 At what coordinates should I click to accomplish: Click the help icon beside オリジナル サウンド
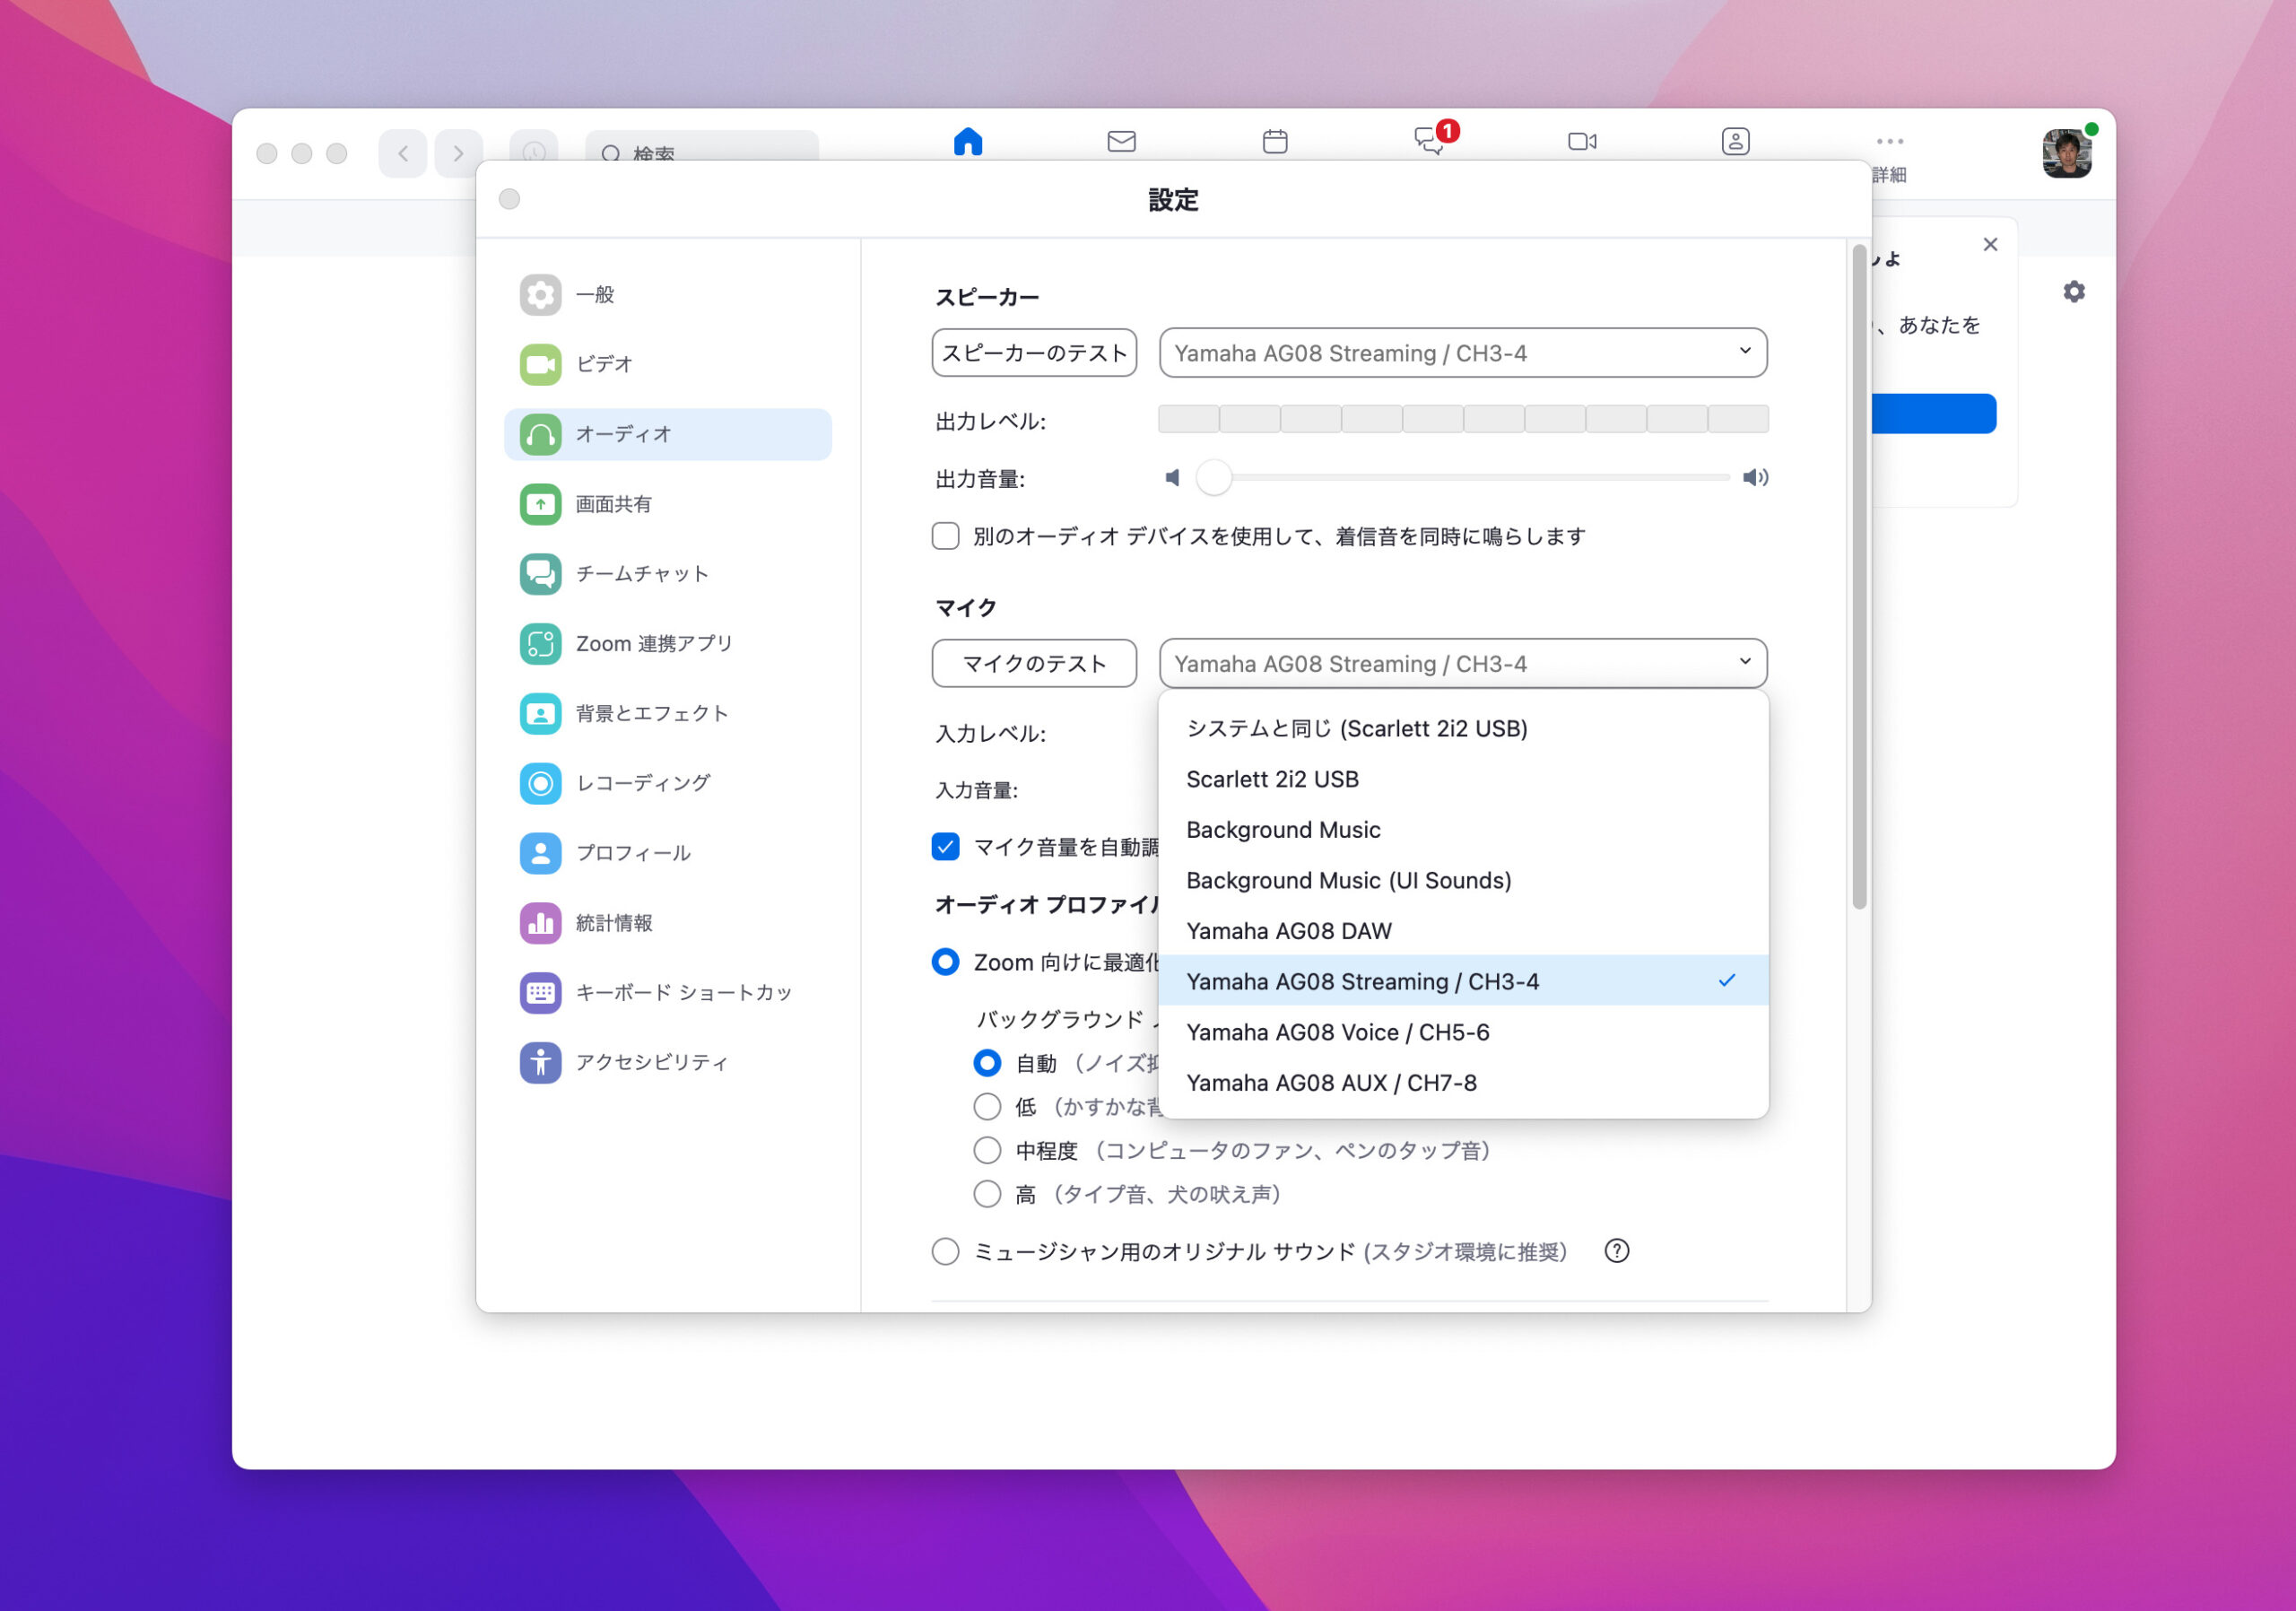pos(1616,1251)
